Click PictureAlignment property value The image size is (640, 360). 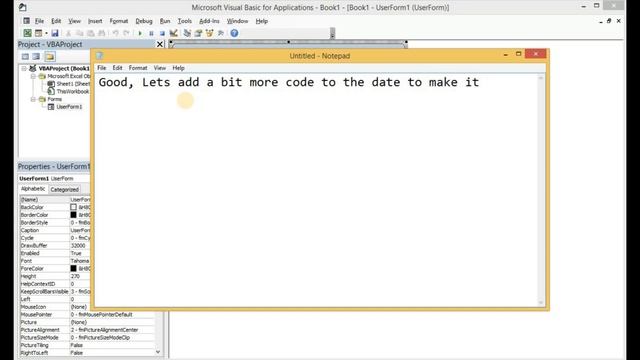pos(104,330)
